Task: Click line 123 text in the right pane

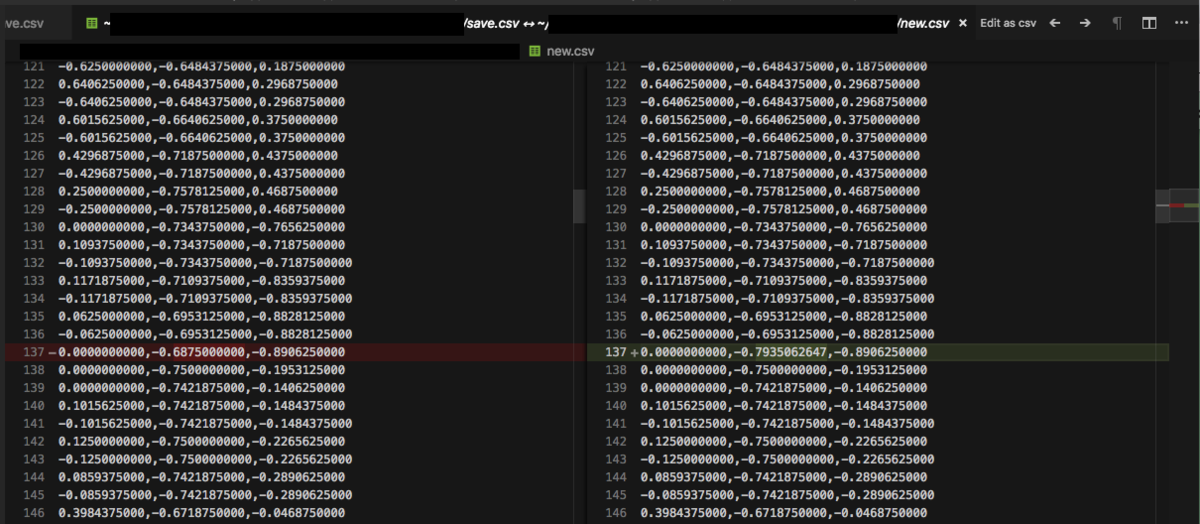Action: coord(783,102)
